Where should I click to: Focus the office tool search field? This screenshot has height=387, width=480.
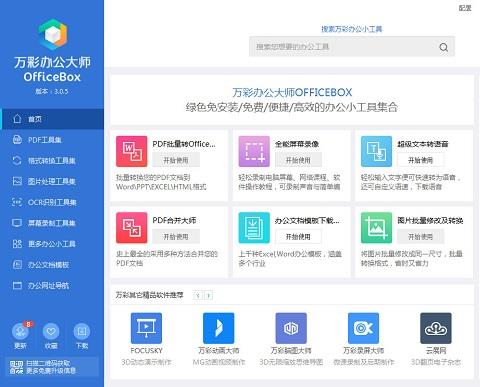352,47
